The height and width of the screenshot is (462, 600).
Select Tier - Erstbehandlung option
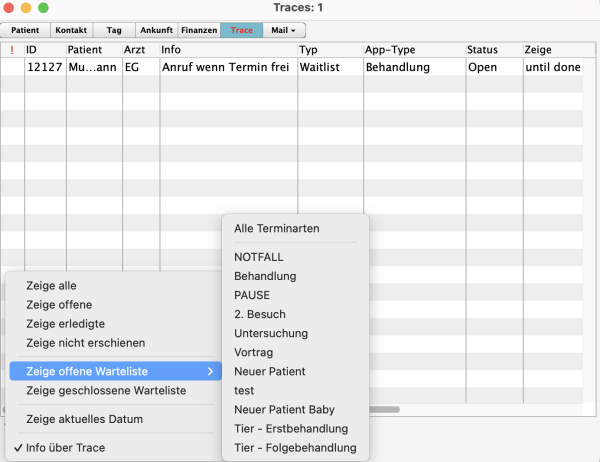[x=291, y=429]
